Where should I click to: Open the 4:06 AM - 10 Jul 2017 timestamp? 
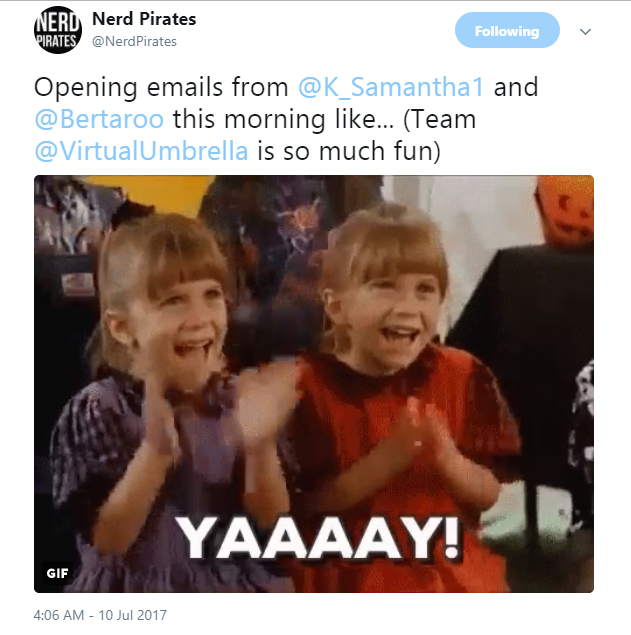click(100, 615)
